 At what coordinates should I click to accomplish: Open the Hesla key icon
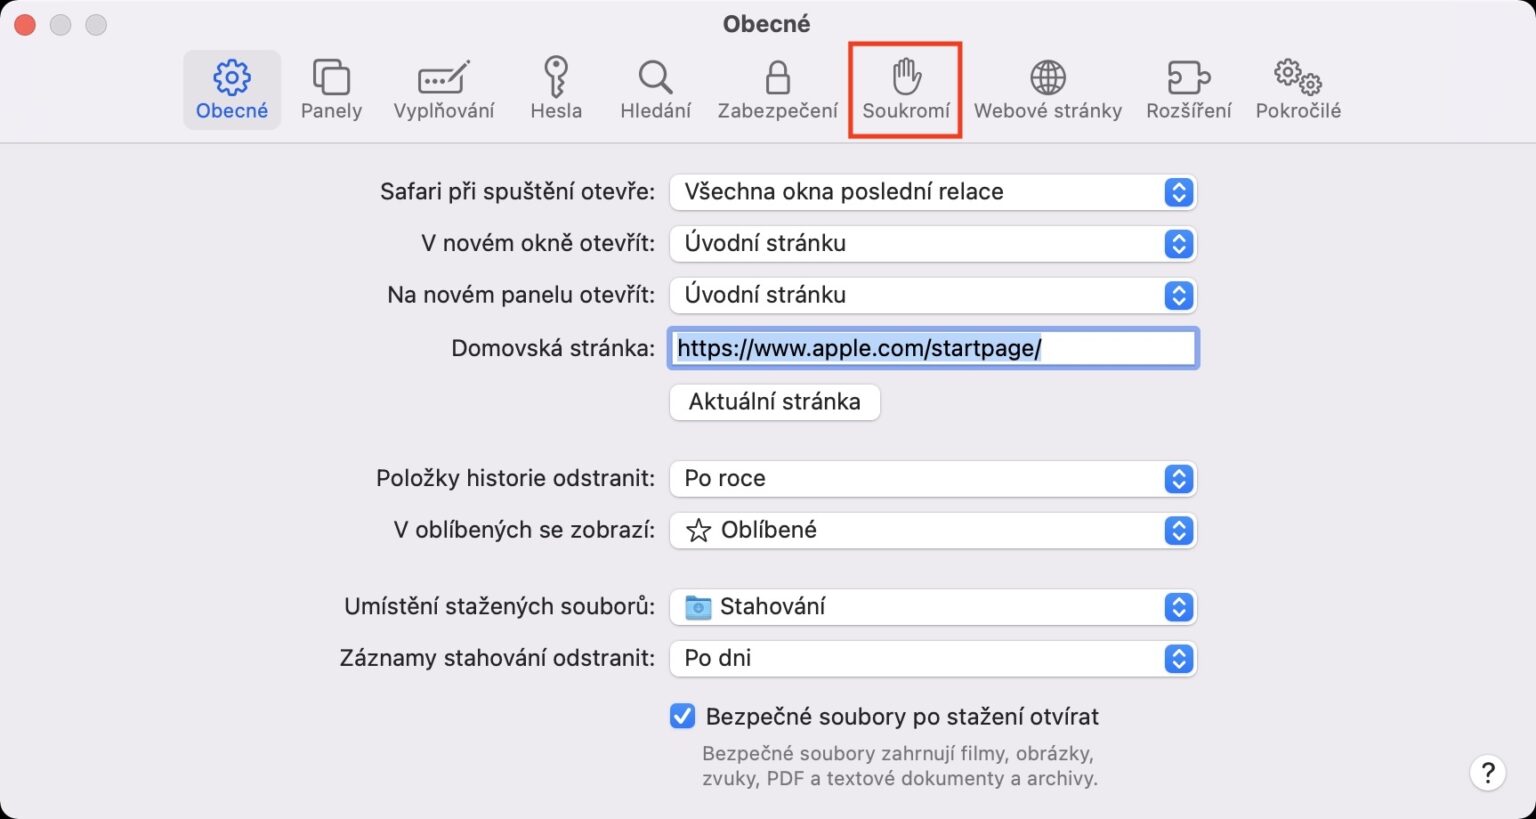click(x=556, y=88)
